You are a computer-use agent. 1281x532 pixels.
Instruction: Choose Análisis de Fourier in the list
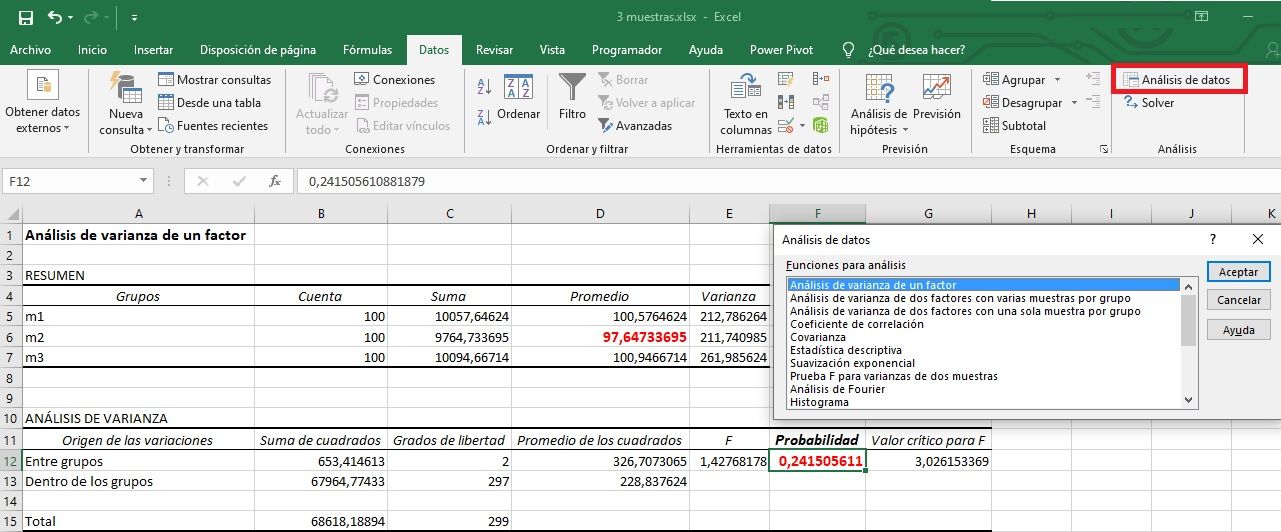[837, 389]
